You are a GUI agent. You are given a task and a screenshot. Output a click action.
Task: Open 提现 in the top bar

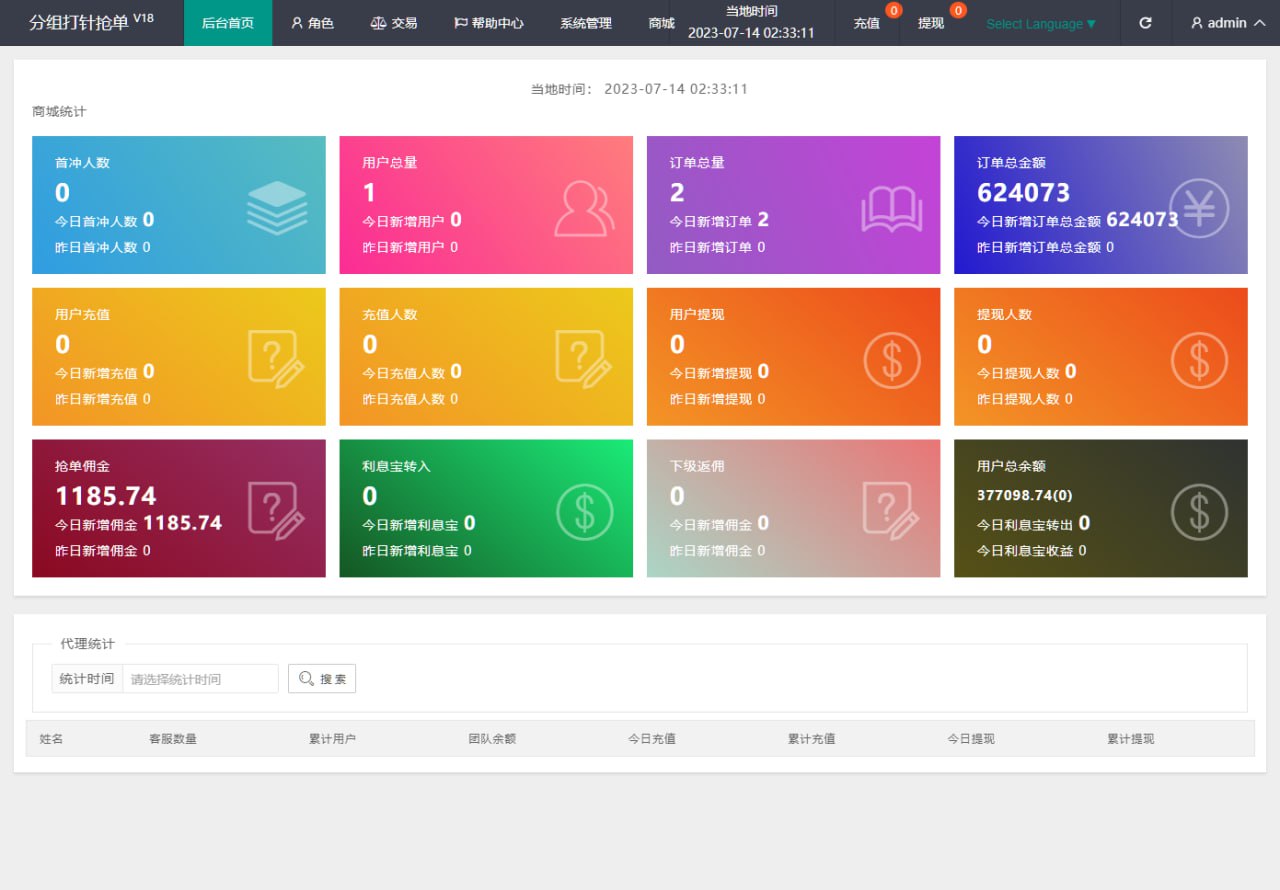pyautogui.click(x=931, y=23)
